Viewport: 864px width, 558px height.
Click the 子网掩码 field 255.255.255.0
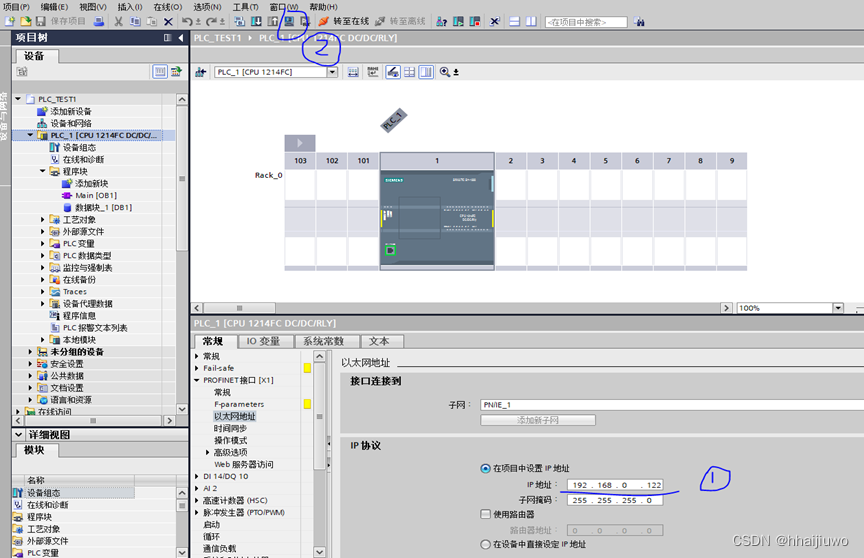click(615, 500)
